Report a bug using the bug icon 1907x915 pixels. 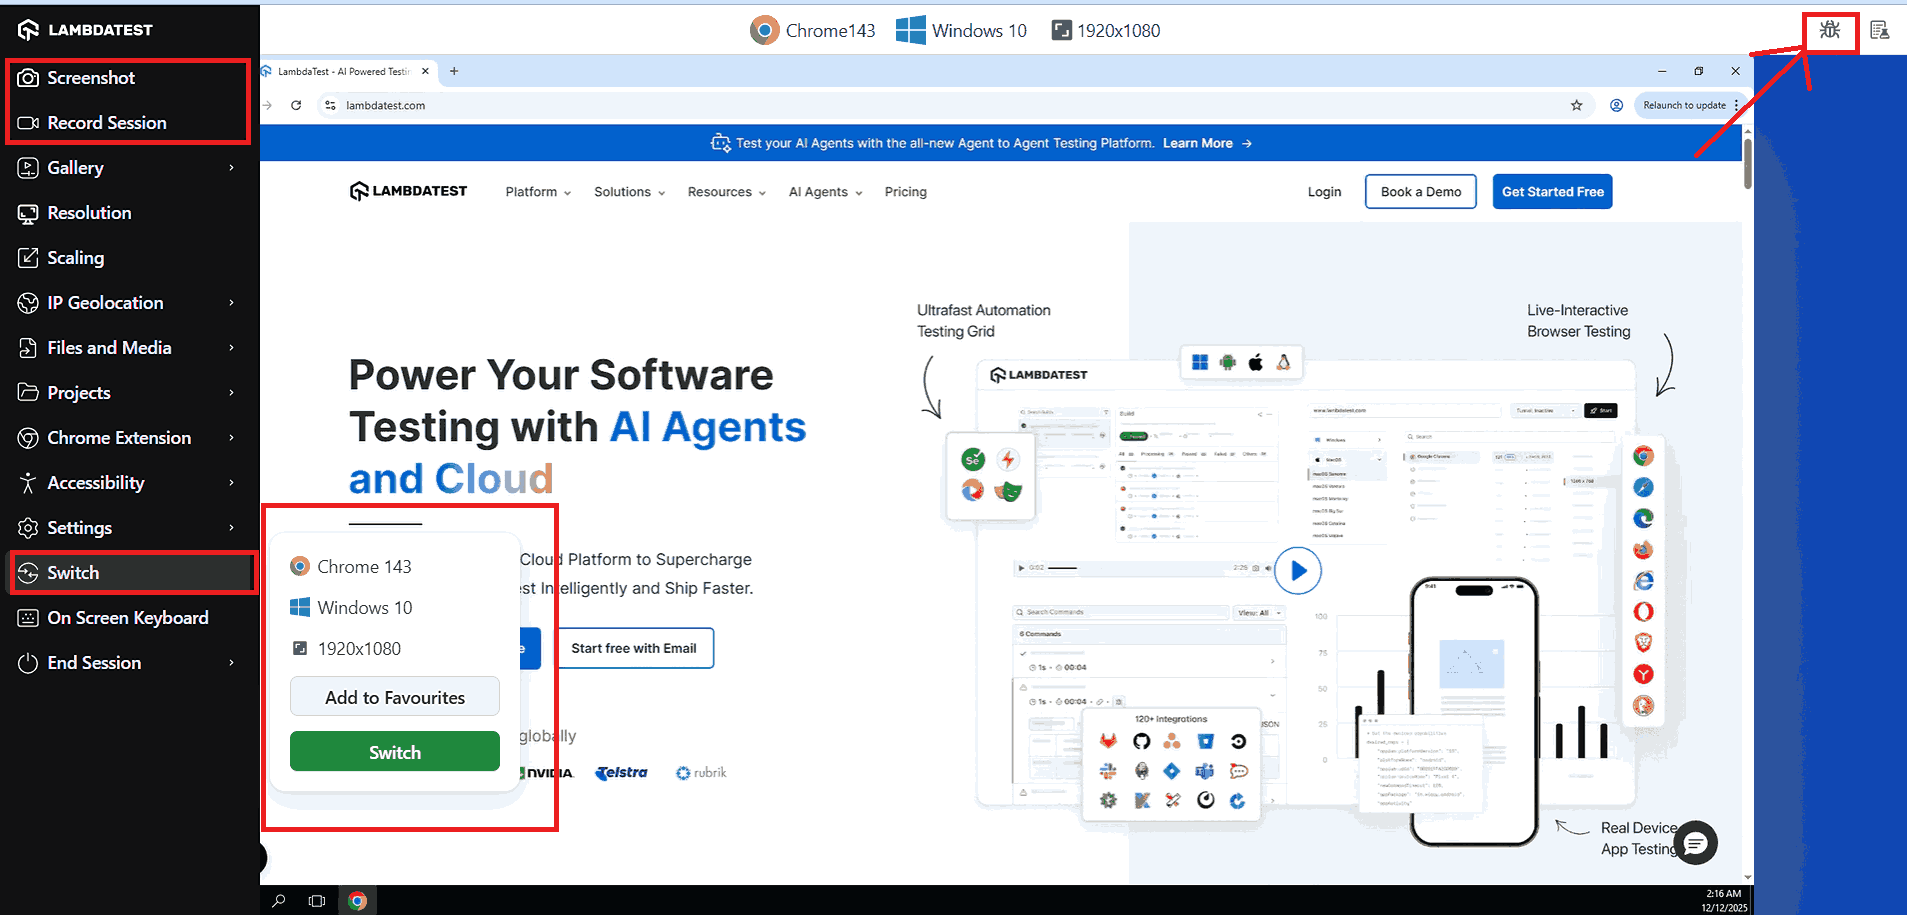pyautogui.click(x=1829, y=30)
